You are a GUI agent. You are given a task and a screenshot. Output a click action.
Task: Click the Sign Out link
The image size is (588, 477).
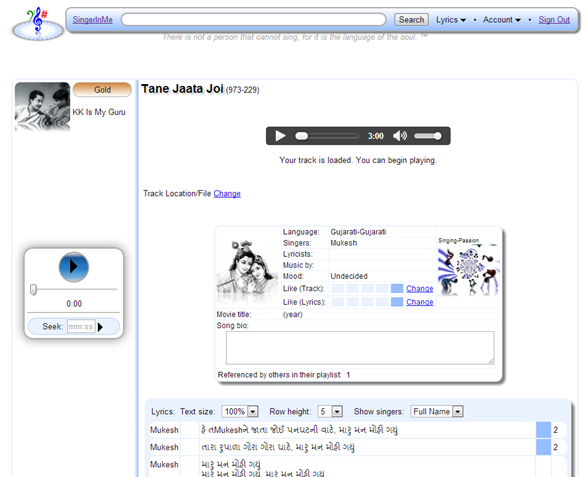pyautogui.click(x=554, y=20)
